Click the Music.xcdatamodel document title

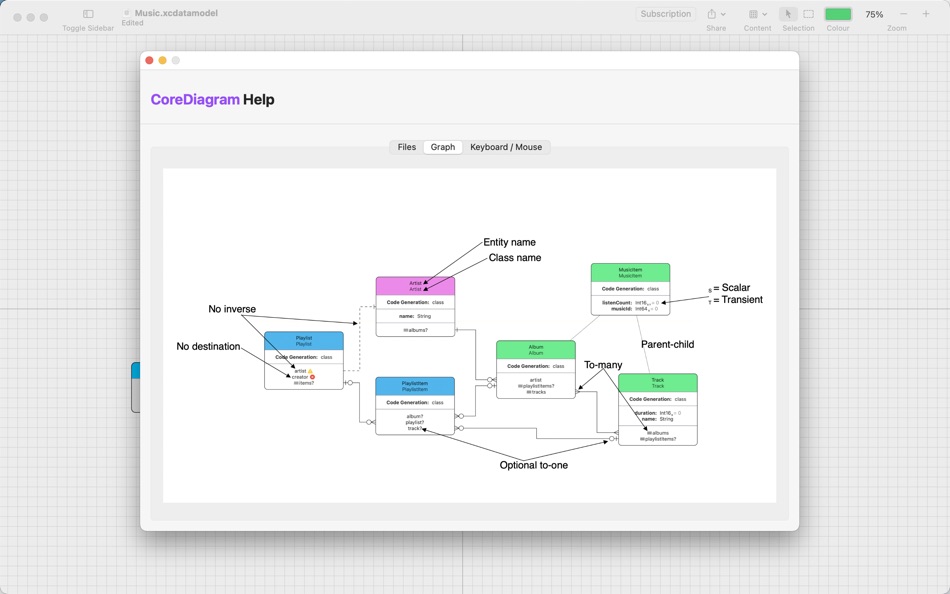[x=176, y=13]
